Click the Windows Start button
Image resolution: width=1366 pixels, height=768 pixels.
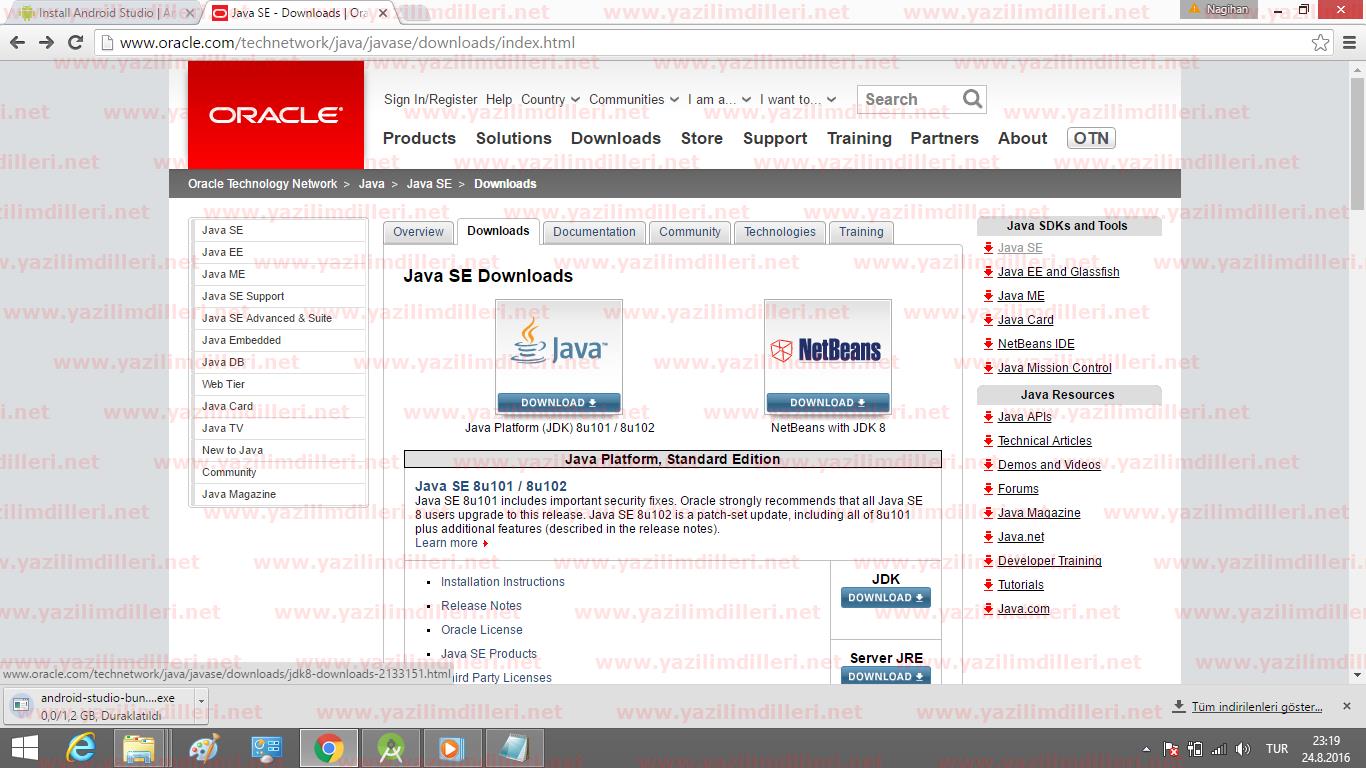pyautogui.click(x=24, y=748)
